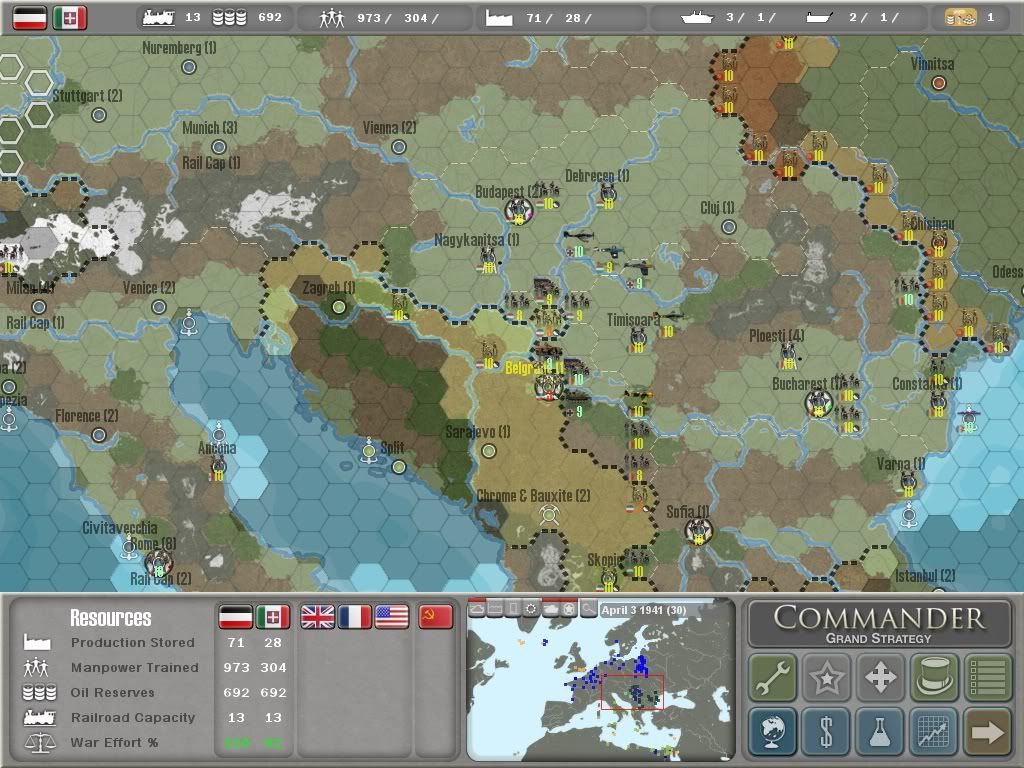Toggle the factory overlay above the minimap

(496, 609)
